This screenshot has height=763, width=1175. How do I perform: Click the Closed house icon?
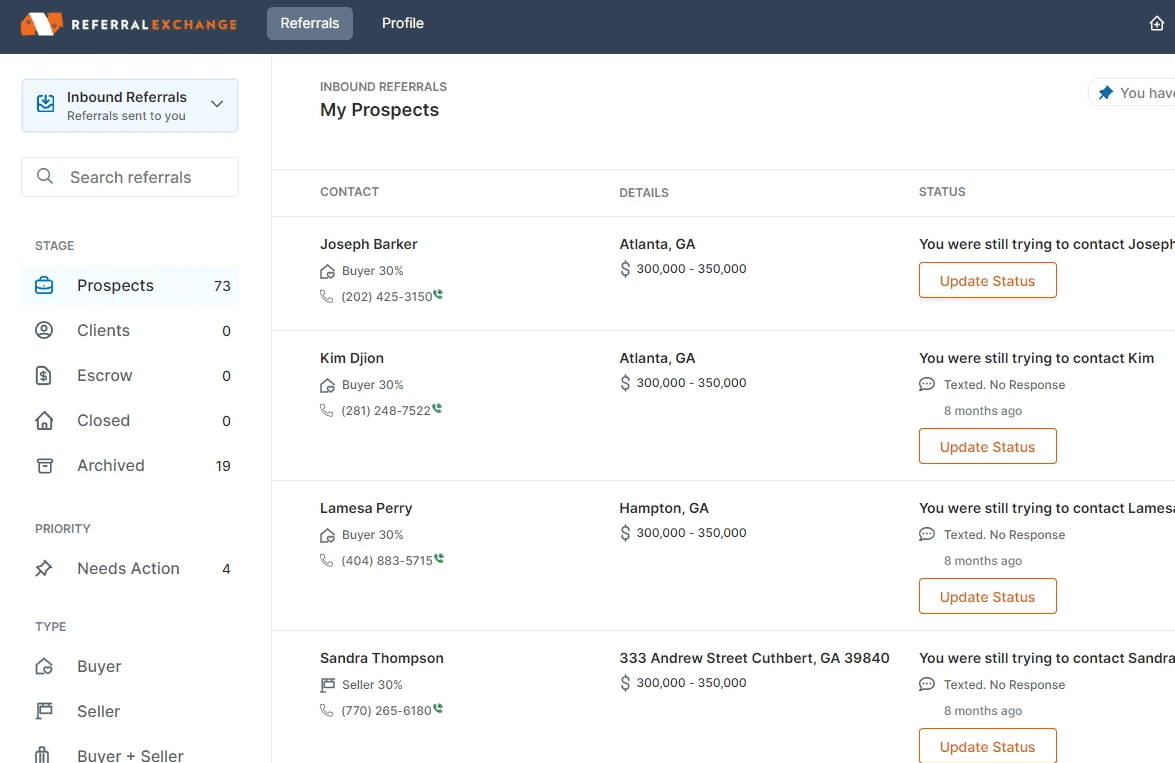click(44, 420)
